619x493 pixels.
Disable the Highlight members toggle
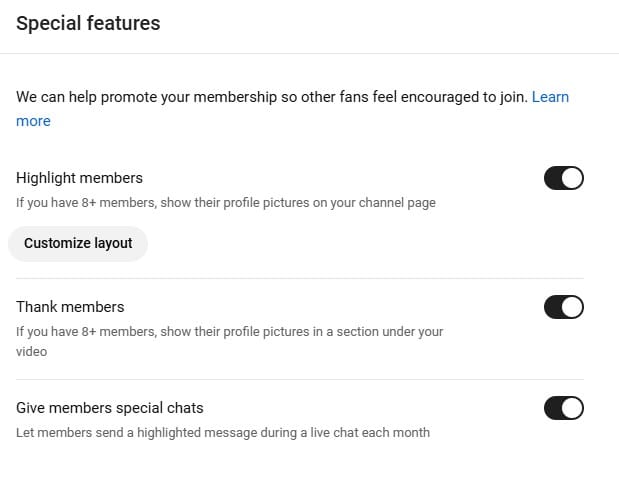563,178
